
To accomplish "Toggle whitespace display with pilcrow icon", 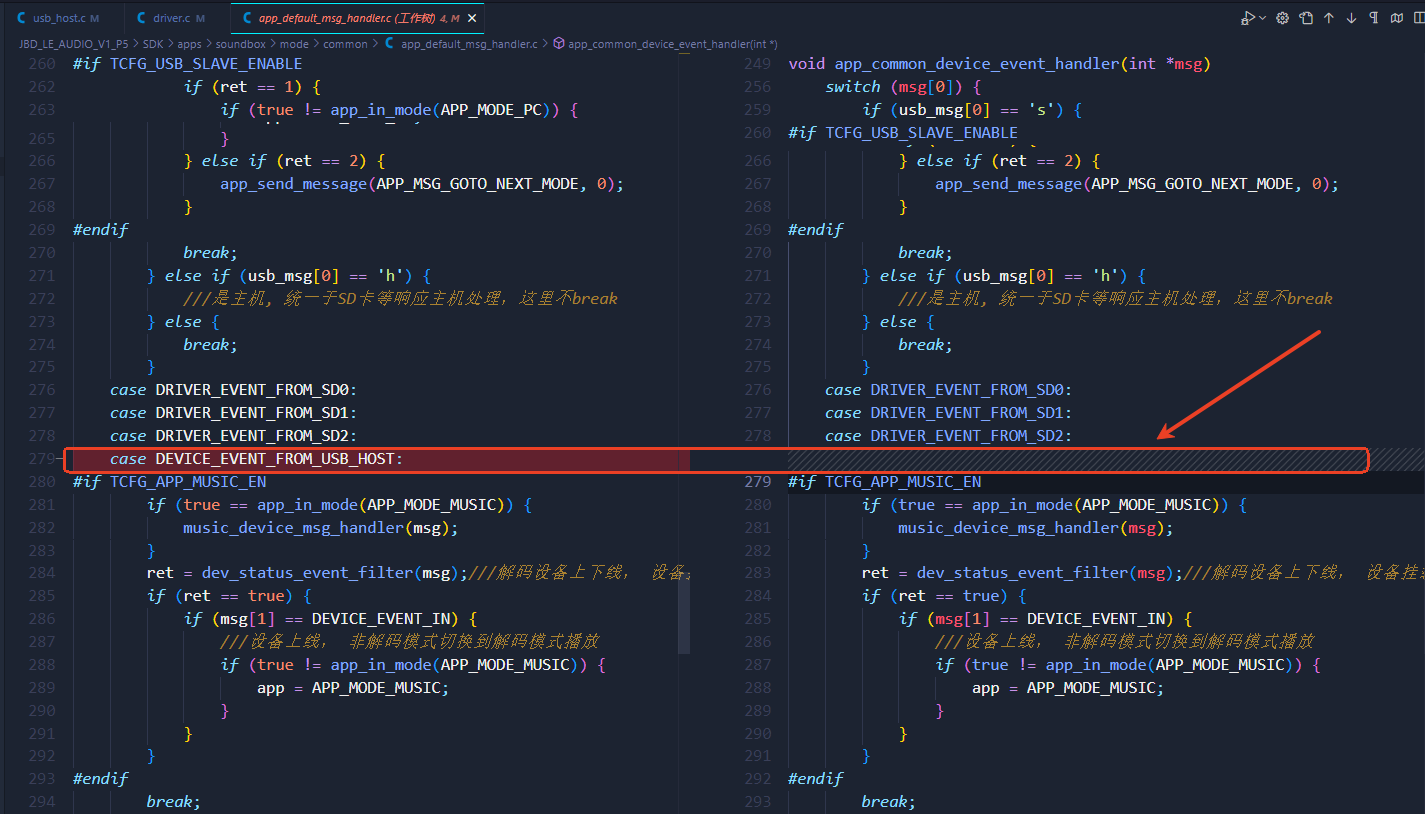I will tap(1374, 18).
